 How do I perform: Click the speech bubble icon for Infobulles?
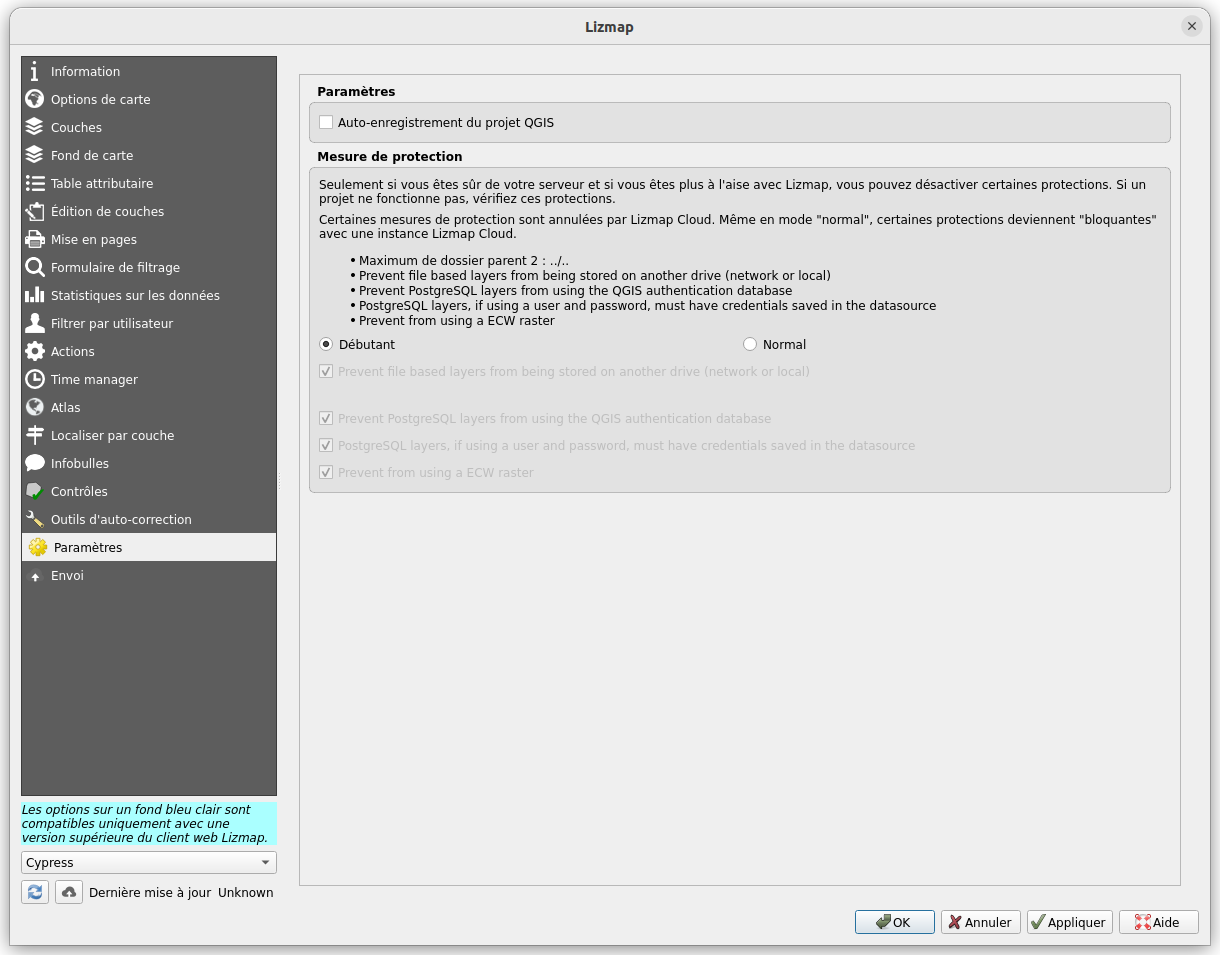35,463
